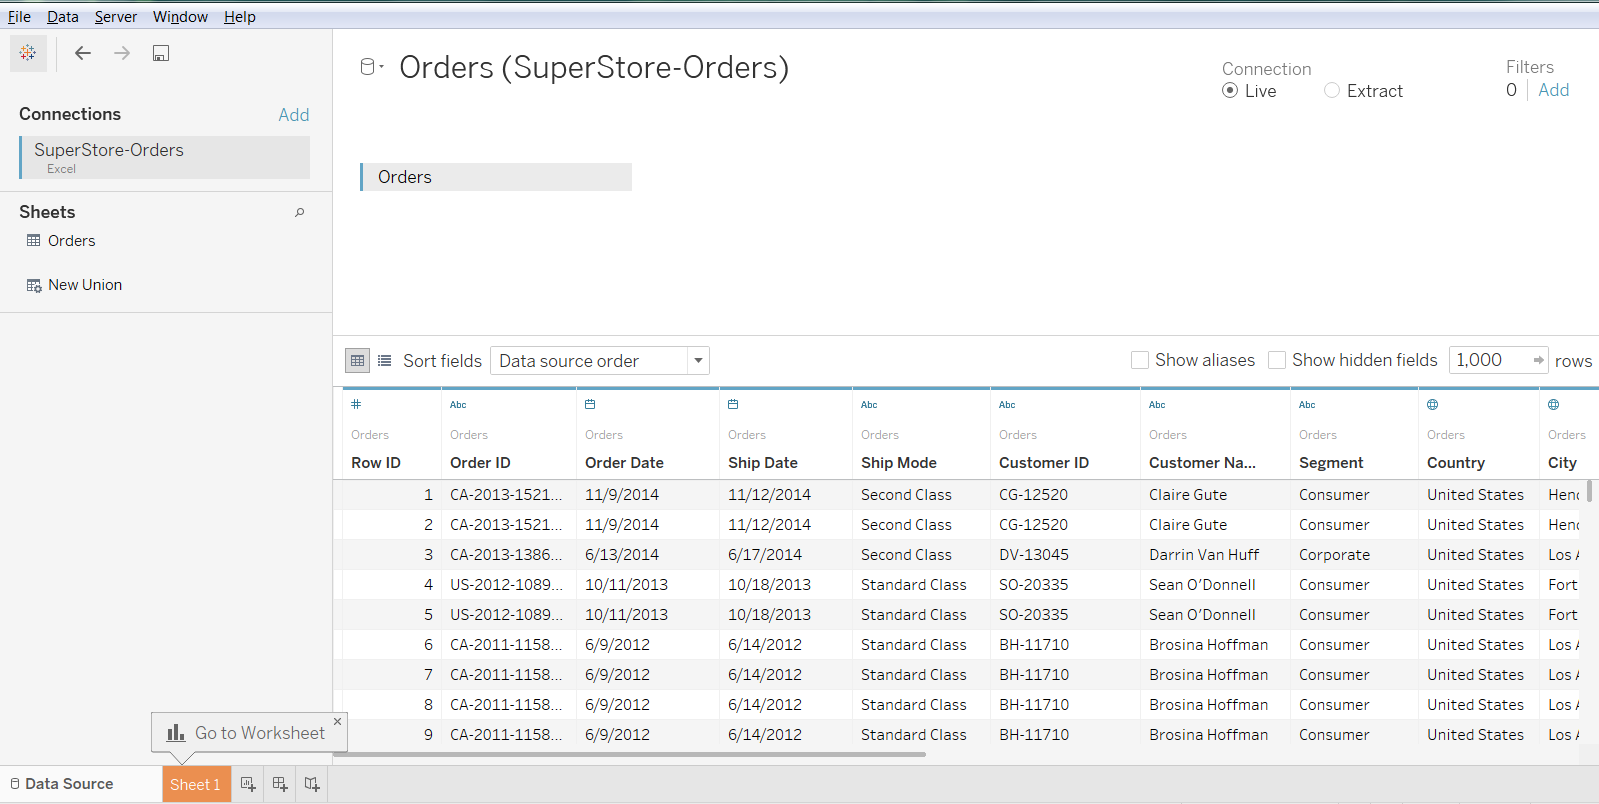Click the Customer ID column header
The height and width of the screenshot is (804, 1599).
tap(1044, 463)
